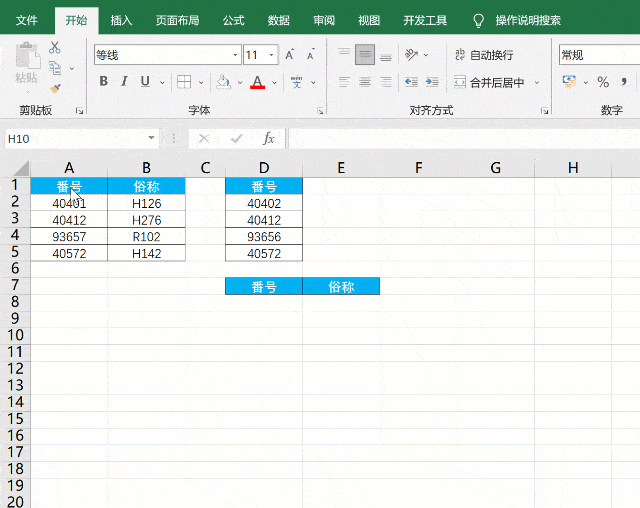Image resolution: width=640 pixels, height=508 pixels.
Task: Align cell text left
Action: [x=344, y=82]
